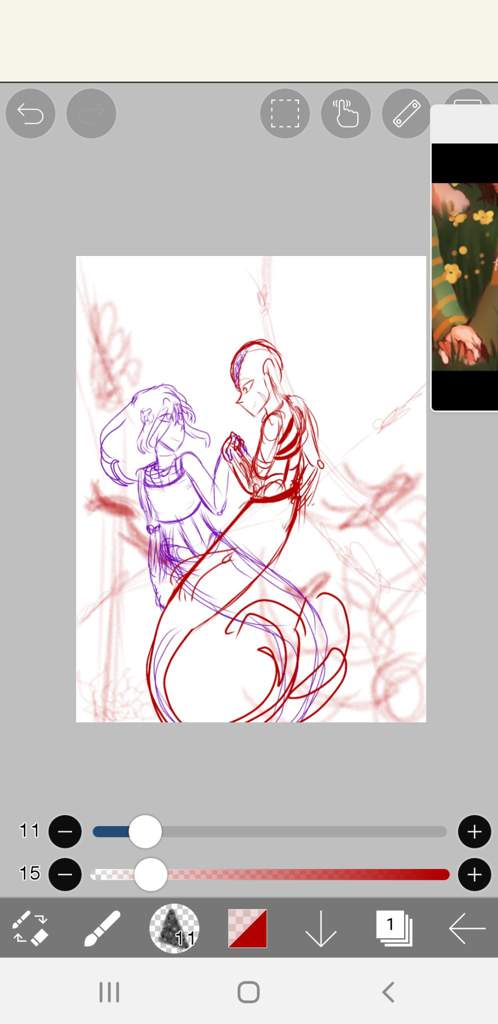The width and height of the screenshot is (498, 1024).
Task: Tap the undo arrow button
Action: [x=30, y=114]
